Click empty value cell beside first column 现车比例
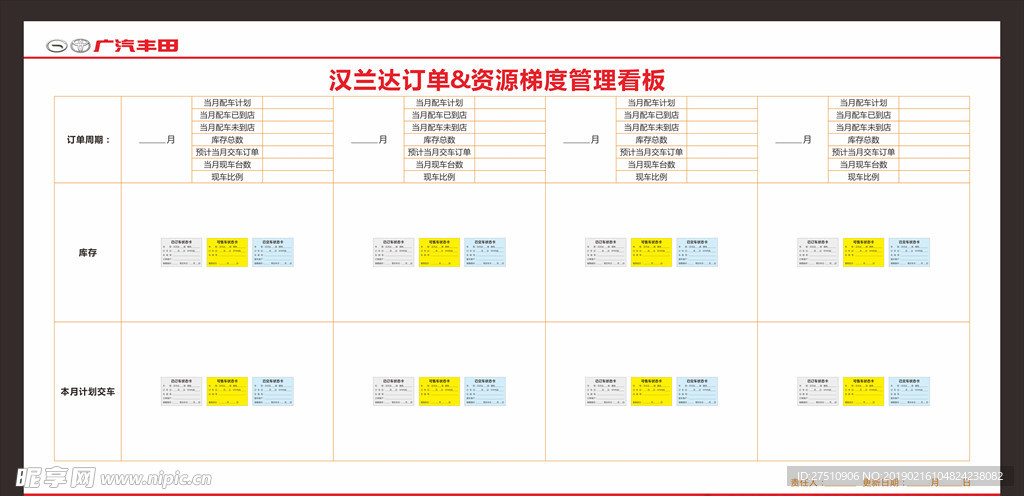 [x=298, y=177]
